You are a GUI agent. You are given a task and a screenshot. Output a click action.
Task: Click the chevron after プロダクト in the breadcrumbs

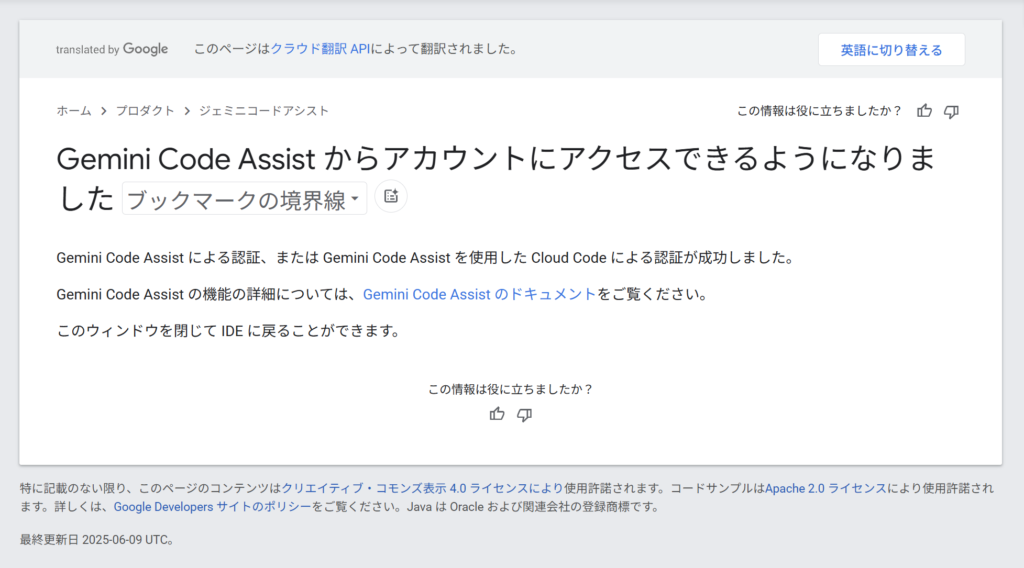point(186,111)
